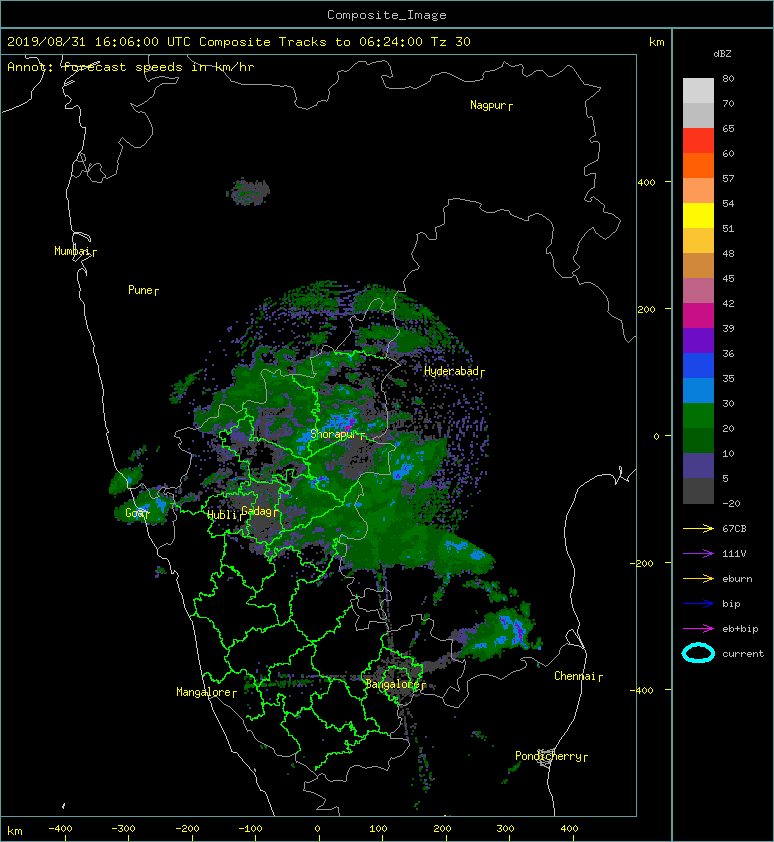This screenshot has height=842, width=774.
Task: Click the blue bip arrow legend icon
Action: point(698,604)
